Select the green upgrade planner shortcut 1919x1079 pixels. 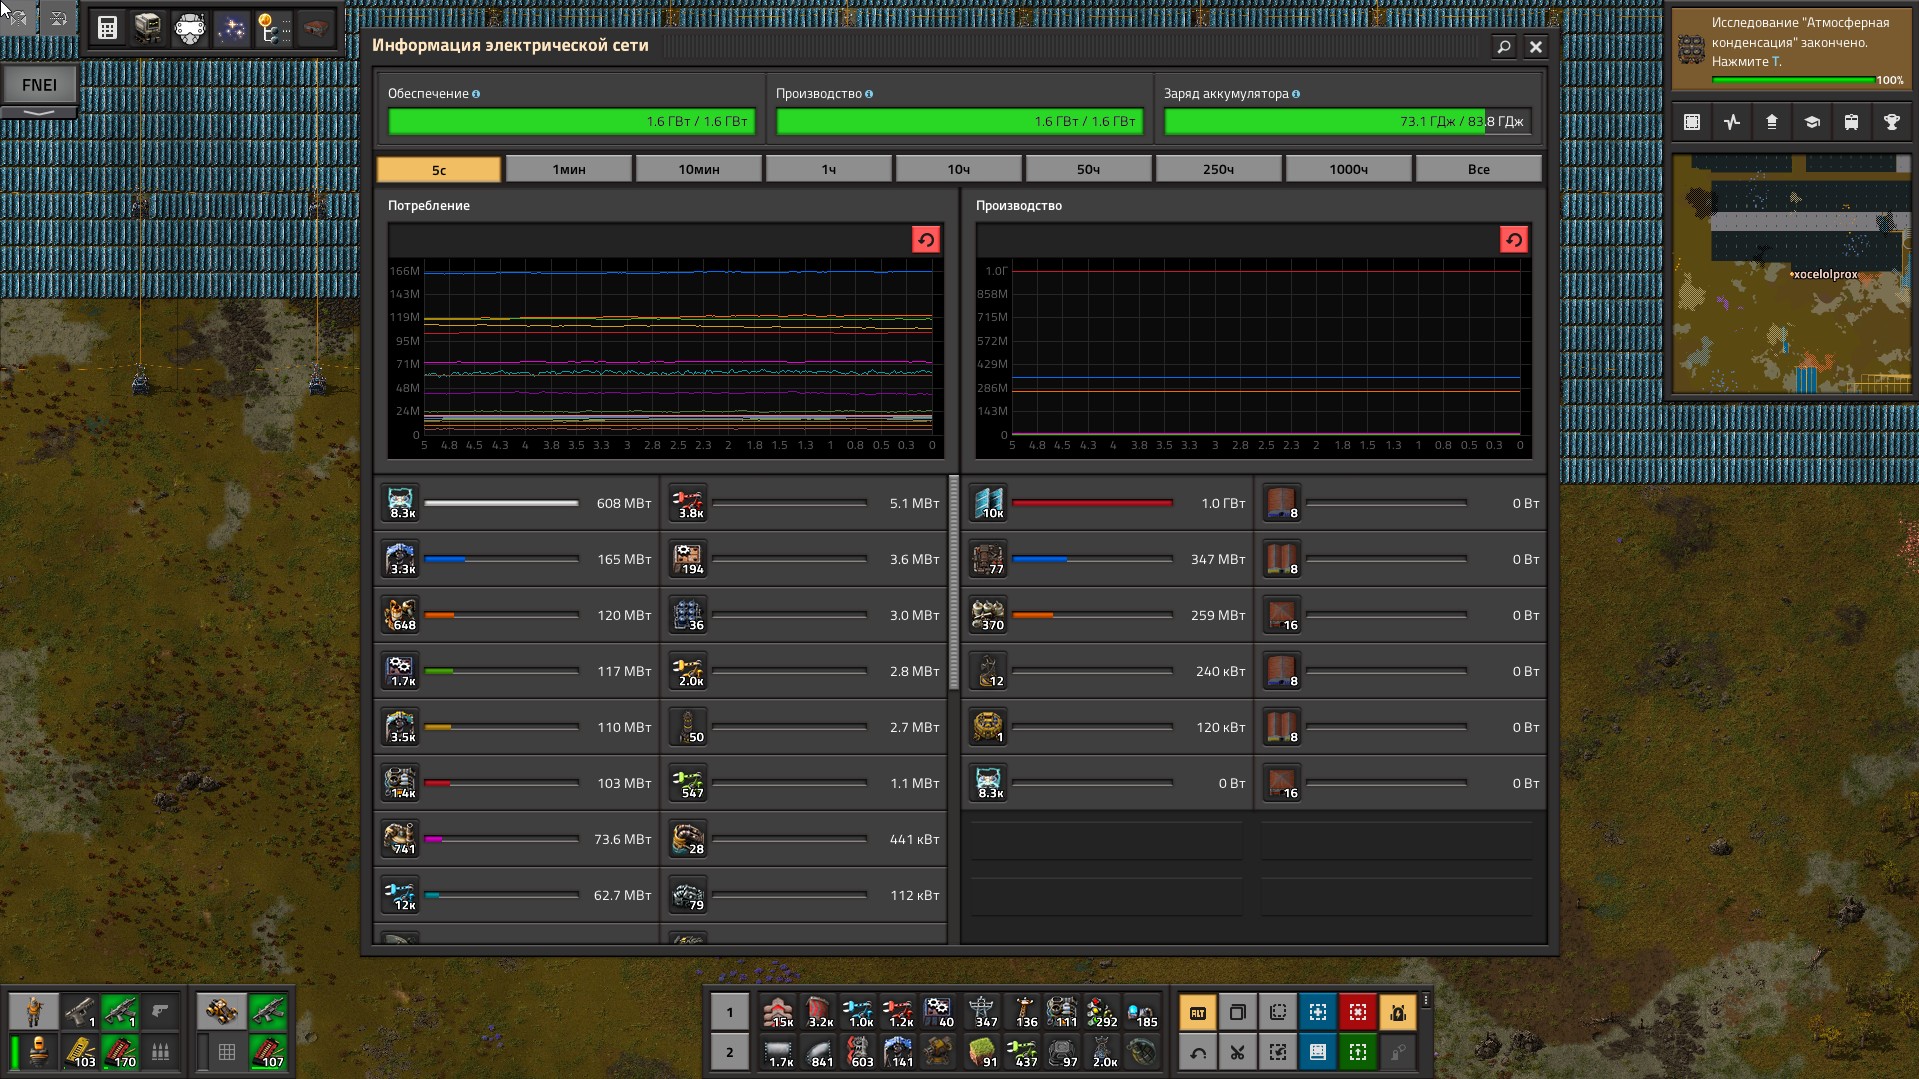pos(1358,1052)
